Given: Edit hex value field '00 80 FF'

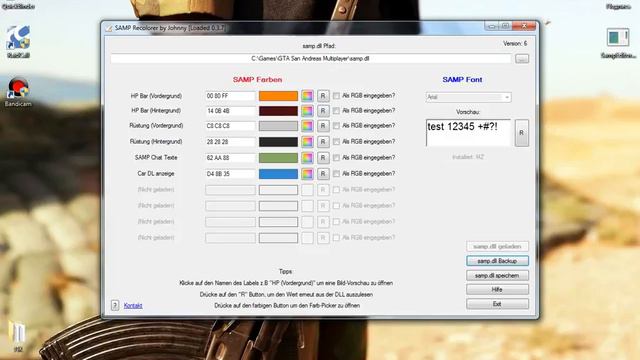Looking at the screenshot, I should tap(230, 96).
